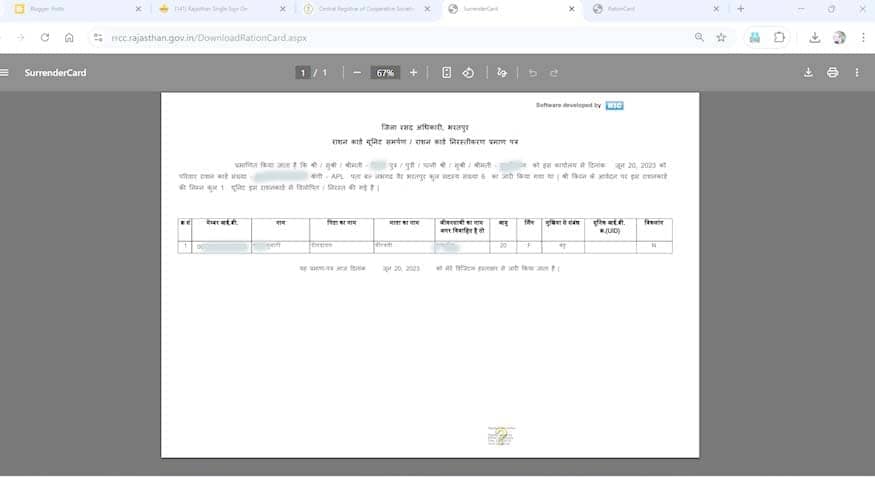Screen dimensions: 875x477
Task: Open Chrome three-dot menu
Action: 863,37
